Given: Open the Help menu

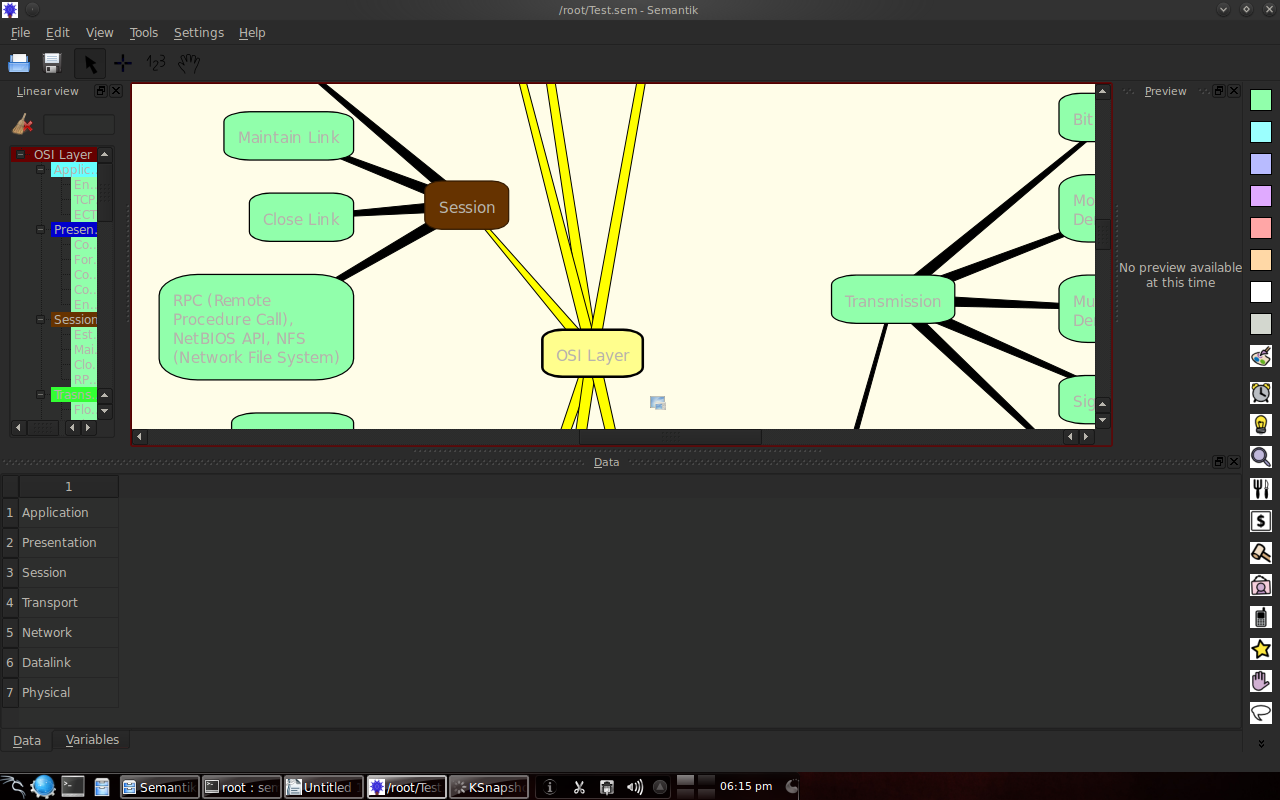Looking at the screenshot, I should (x=252, y=32).
